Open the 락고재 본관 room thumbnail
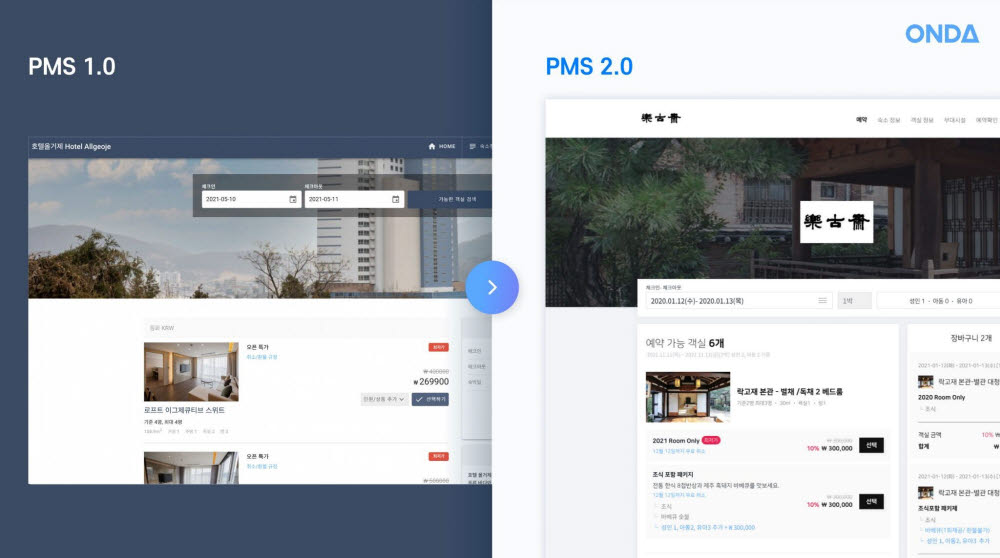The height and width of the screenshot is (558, 1000). click(688, 397)
